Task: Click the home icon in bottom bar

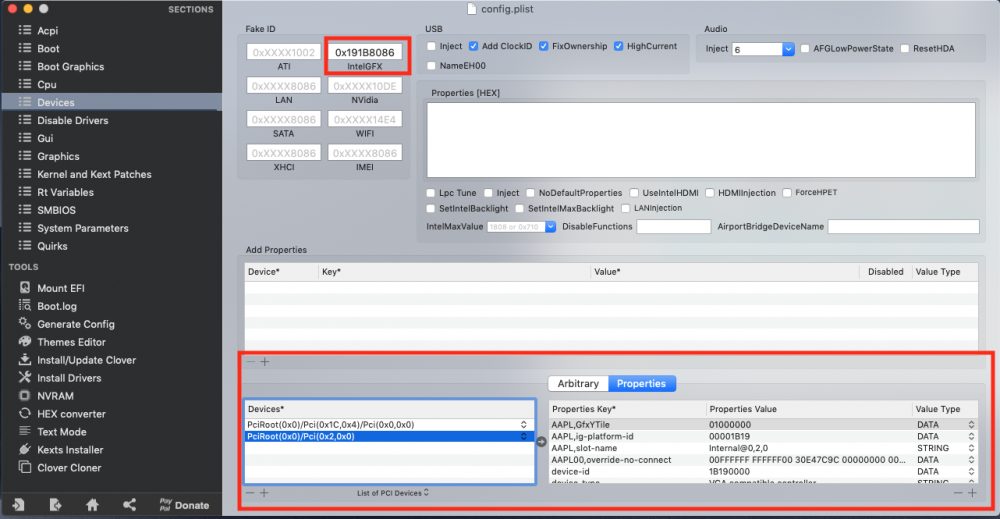Action: coord(92,504)
